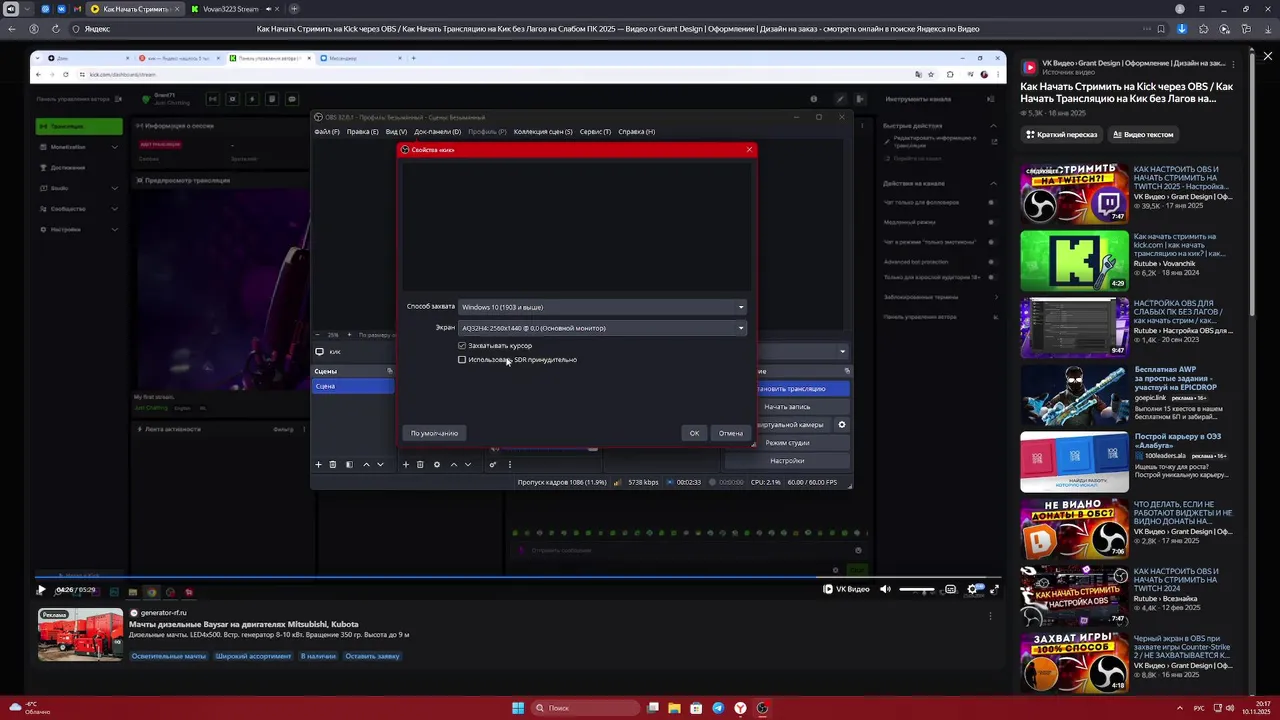1280x720 pixels.
Task: Open OBS Studio from the taskbar
Action: pos(762,708)
